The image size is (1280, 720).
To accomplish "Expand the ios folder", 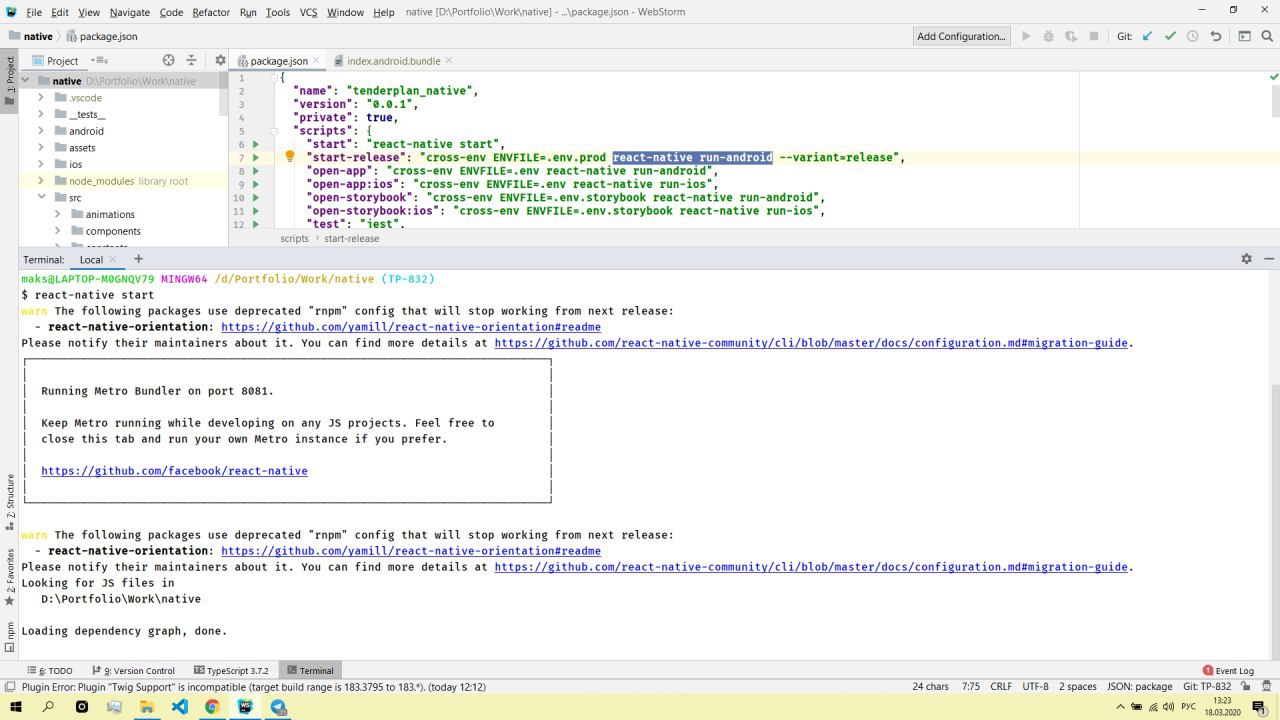I will [41, 164].
